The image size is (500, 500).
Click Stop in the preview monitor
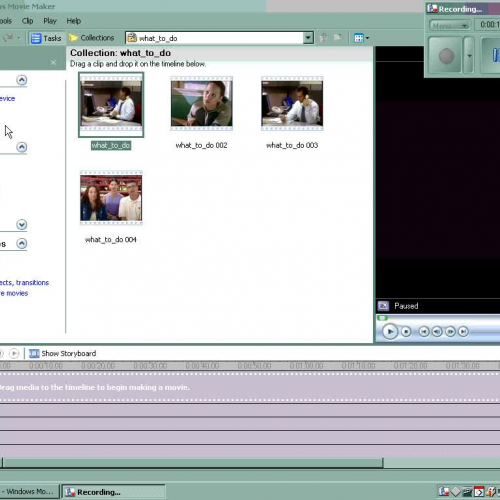[406, 332]
